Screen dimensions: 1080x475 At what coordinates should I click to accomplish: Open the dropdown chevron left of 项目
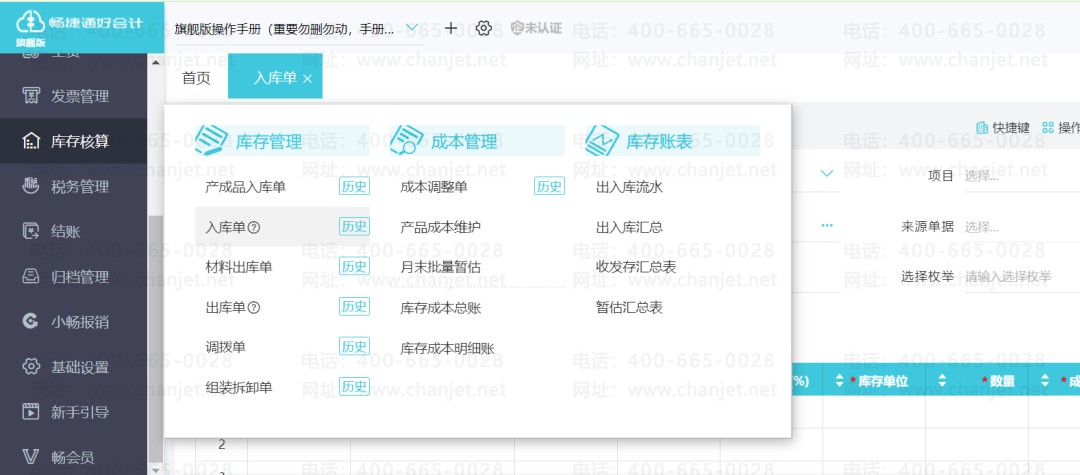point(827,173)
